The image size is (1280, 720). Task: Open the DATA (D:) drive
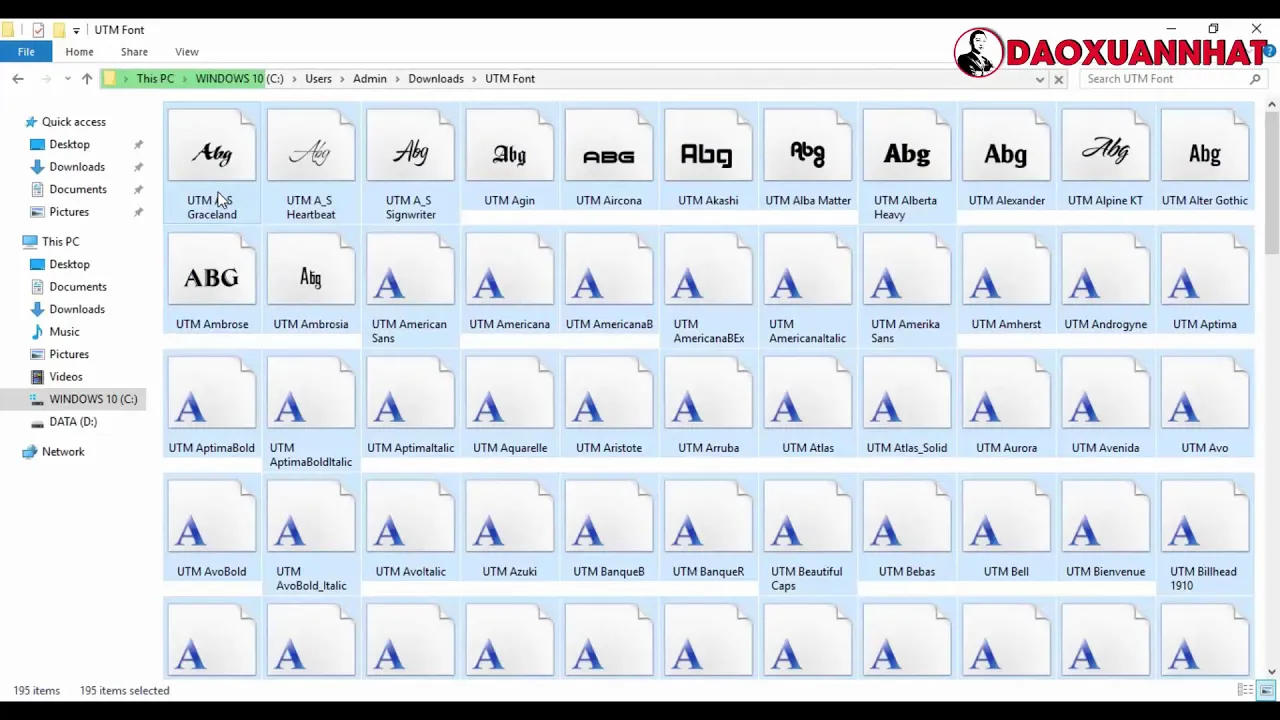click(73, 422)
